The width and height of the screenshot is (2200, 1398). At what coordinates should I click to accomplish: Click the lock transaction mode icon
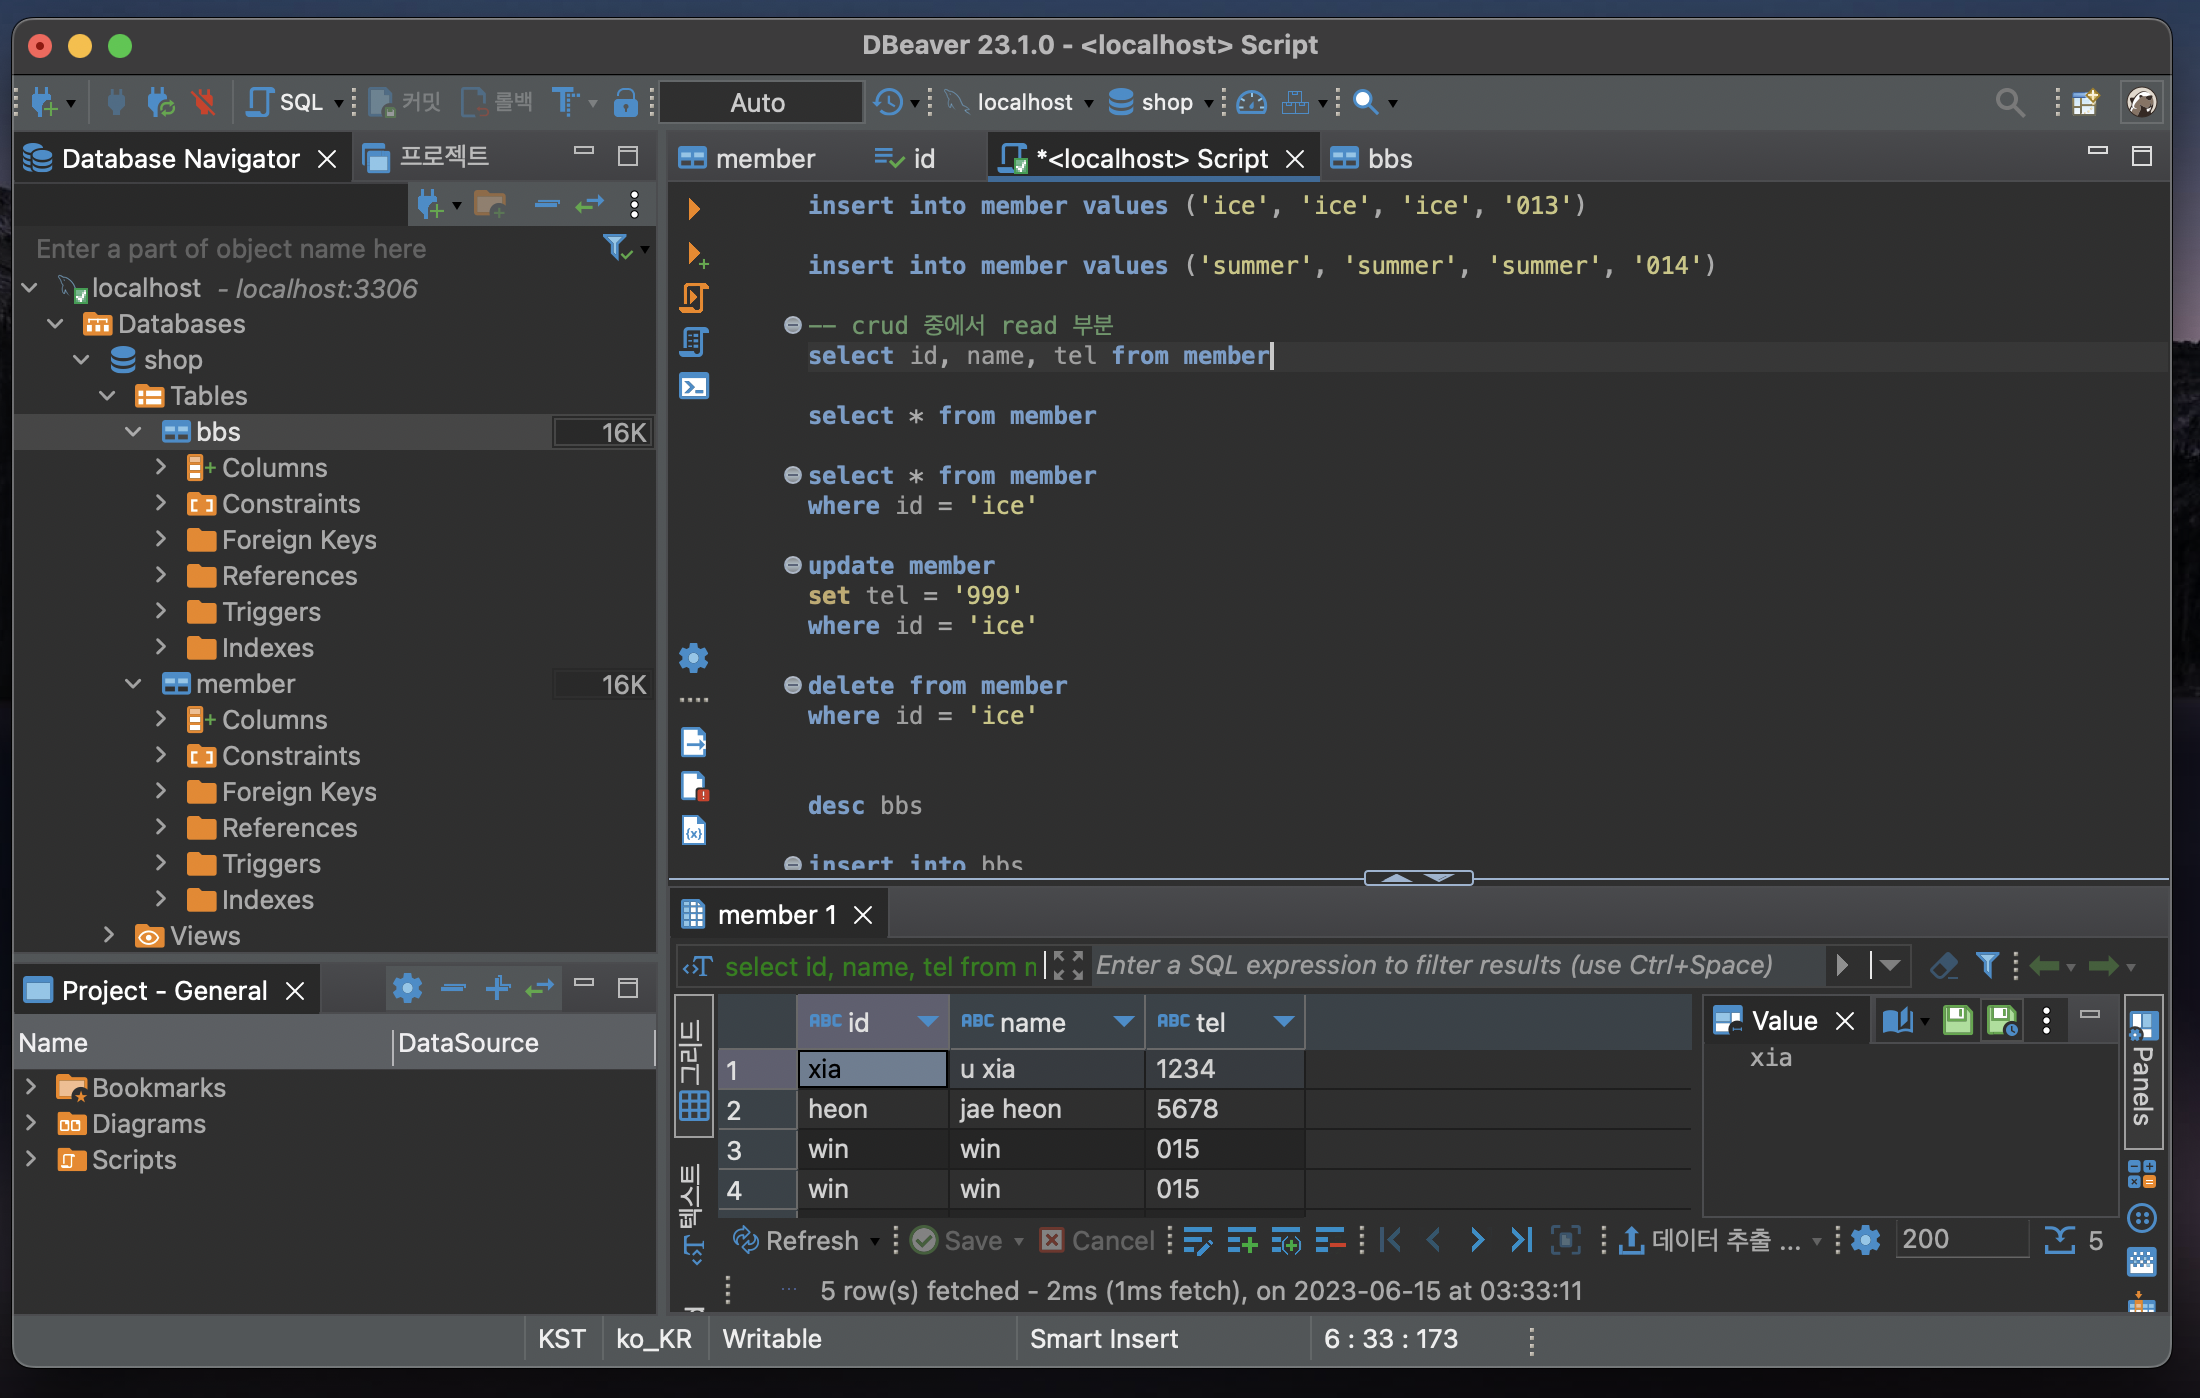tap(625, 102)
